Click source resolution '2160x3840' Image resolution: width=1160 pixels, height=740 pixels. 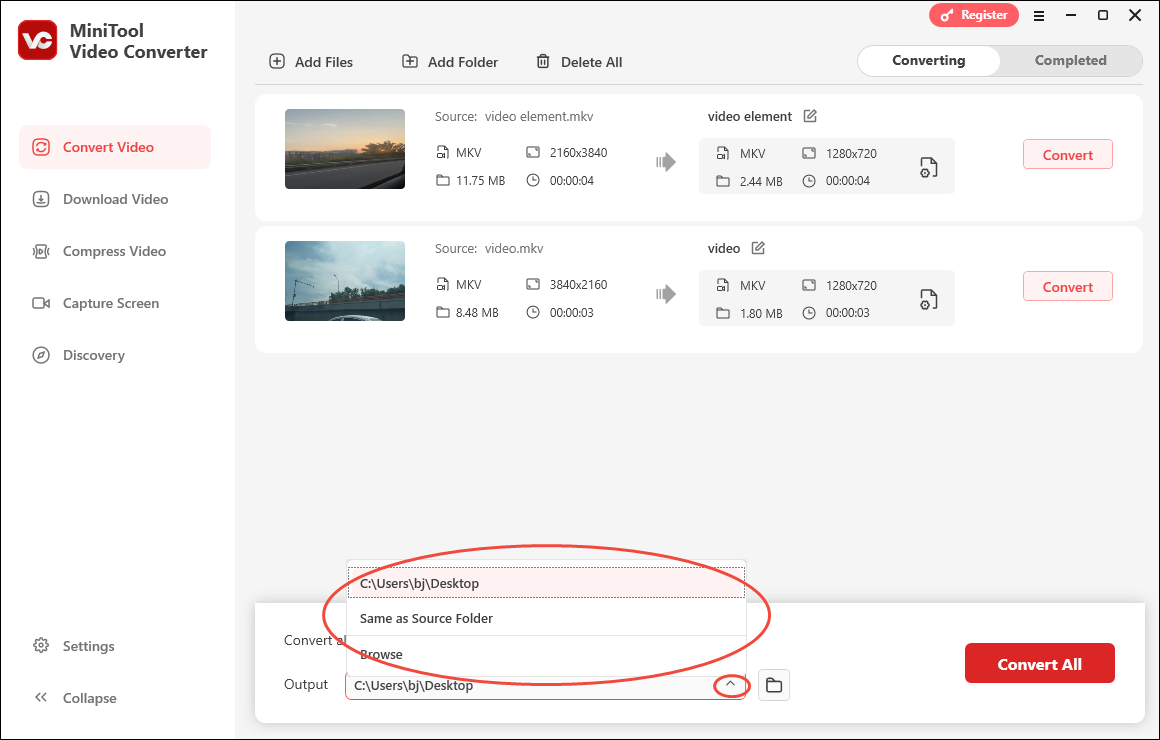pyautogui.click(x=578, y=152)
